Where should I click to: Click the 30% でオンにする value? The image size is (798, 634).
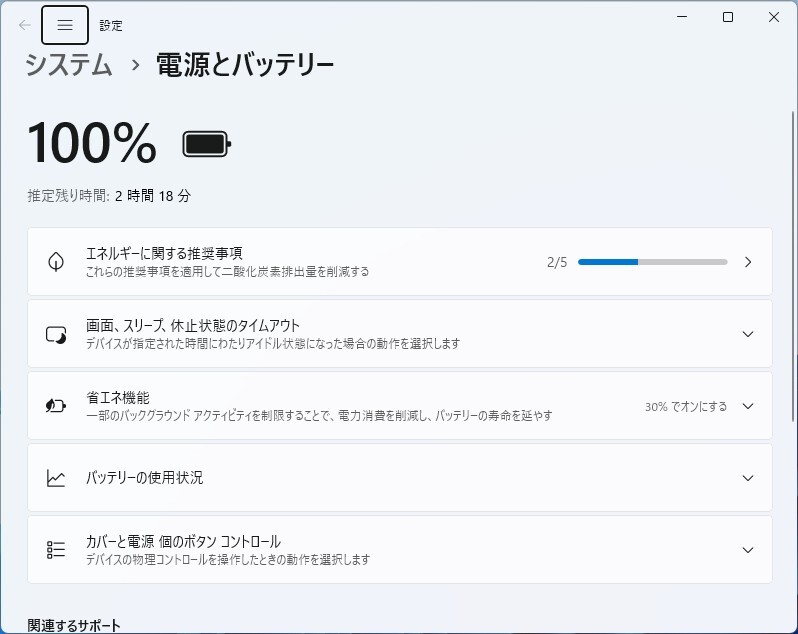686,407
